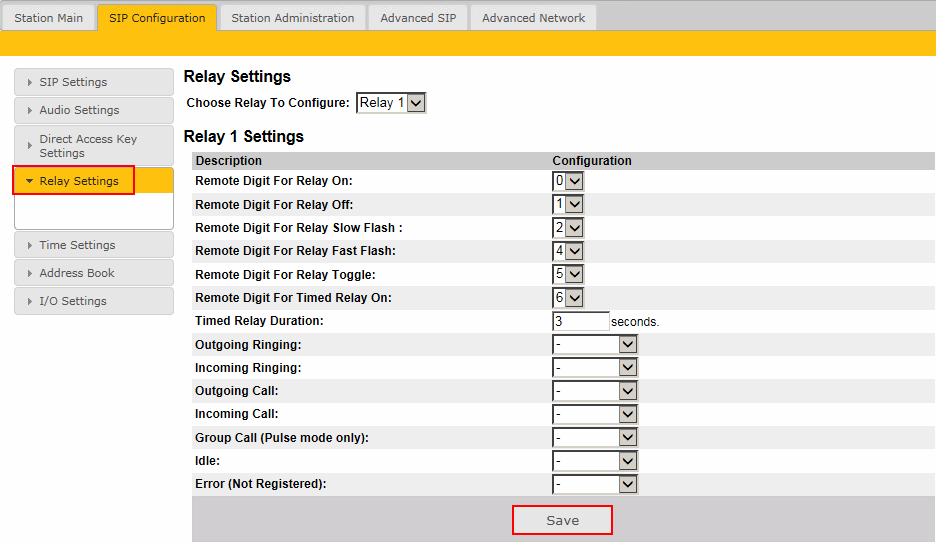Open Error (Not Registered) dropdown
This screenshot has height=544, width=936.
pos(594,484)
